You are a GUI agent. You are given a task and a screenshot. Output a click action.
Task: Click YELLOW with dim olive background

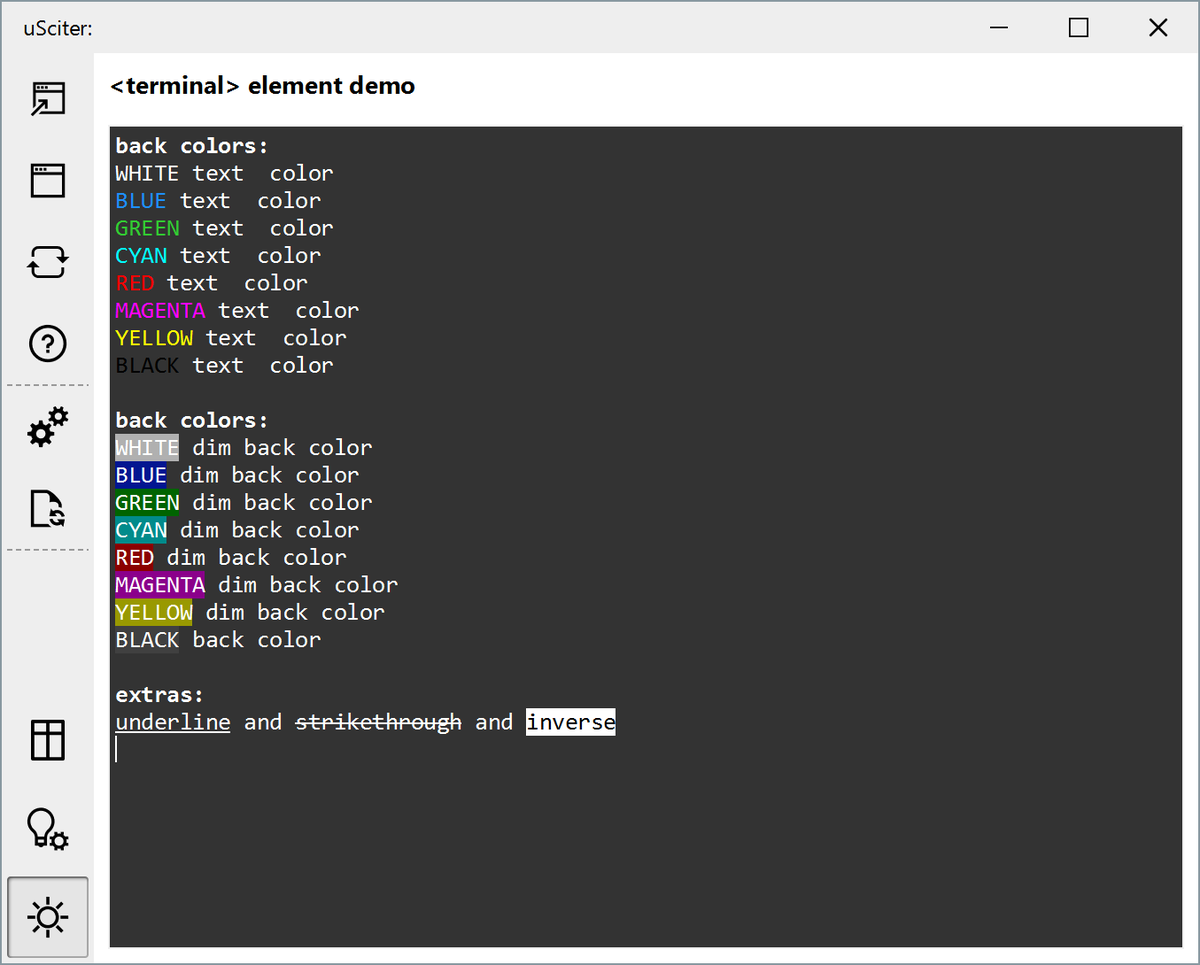[x=154, y=613]
